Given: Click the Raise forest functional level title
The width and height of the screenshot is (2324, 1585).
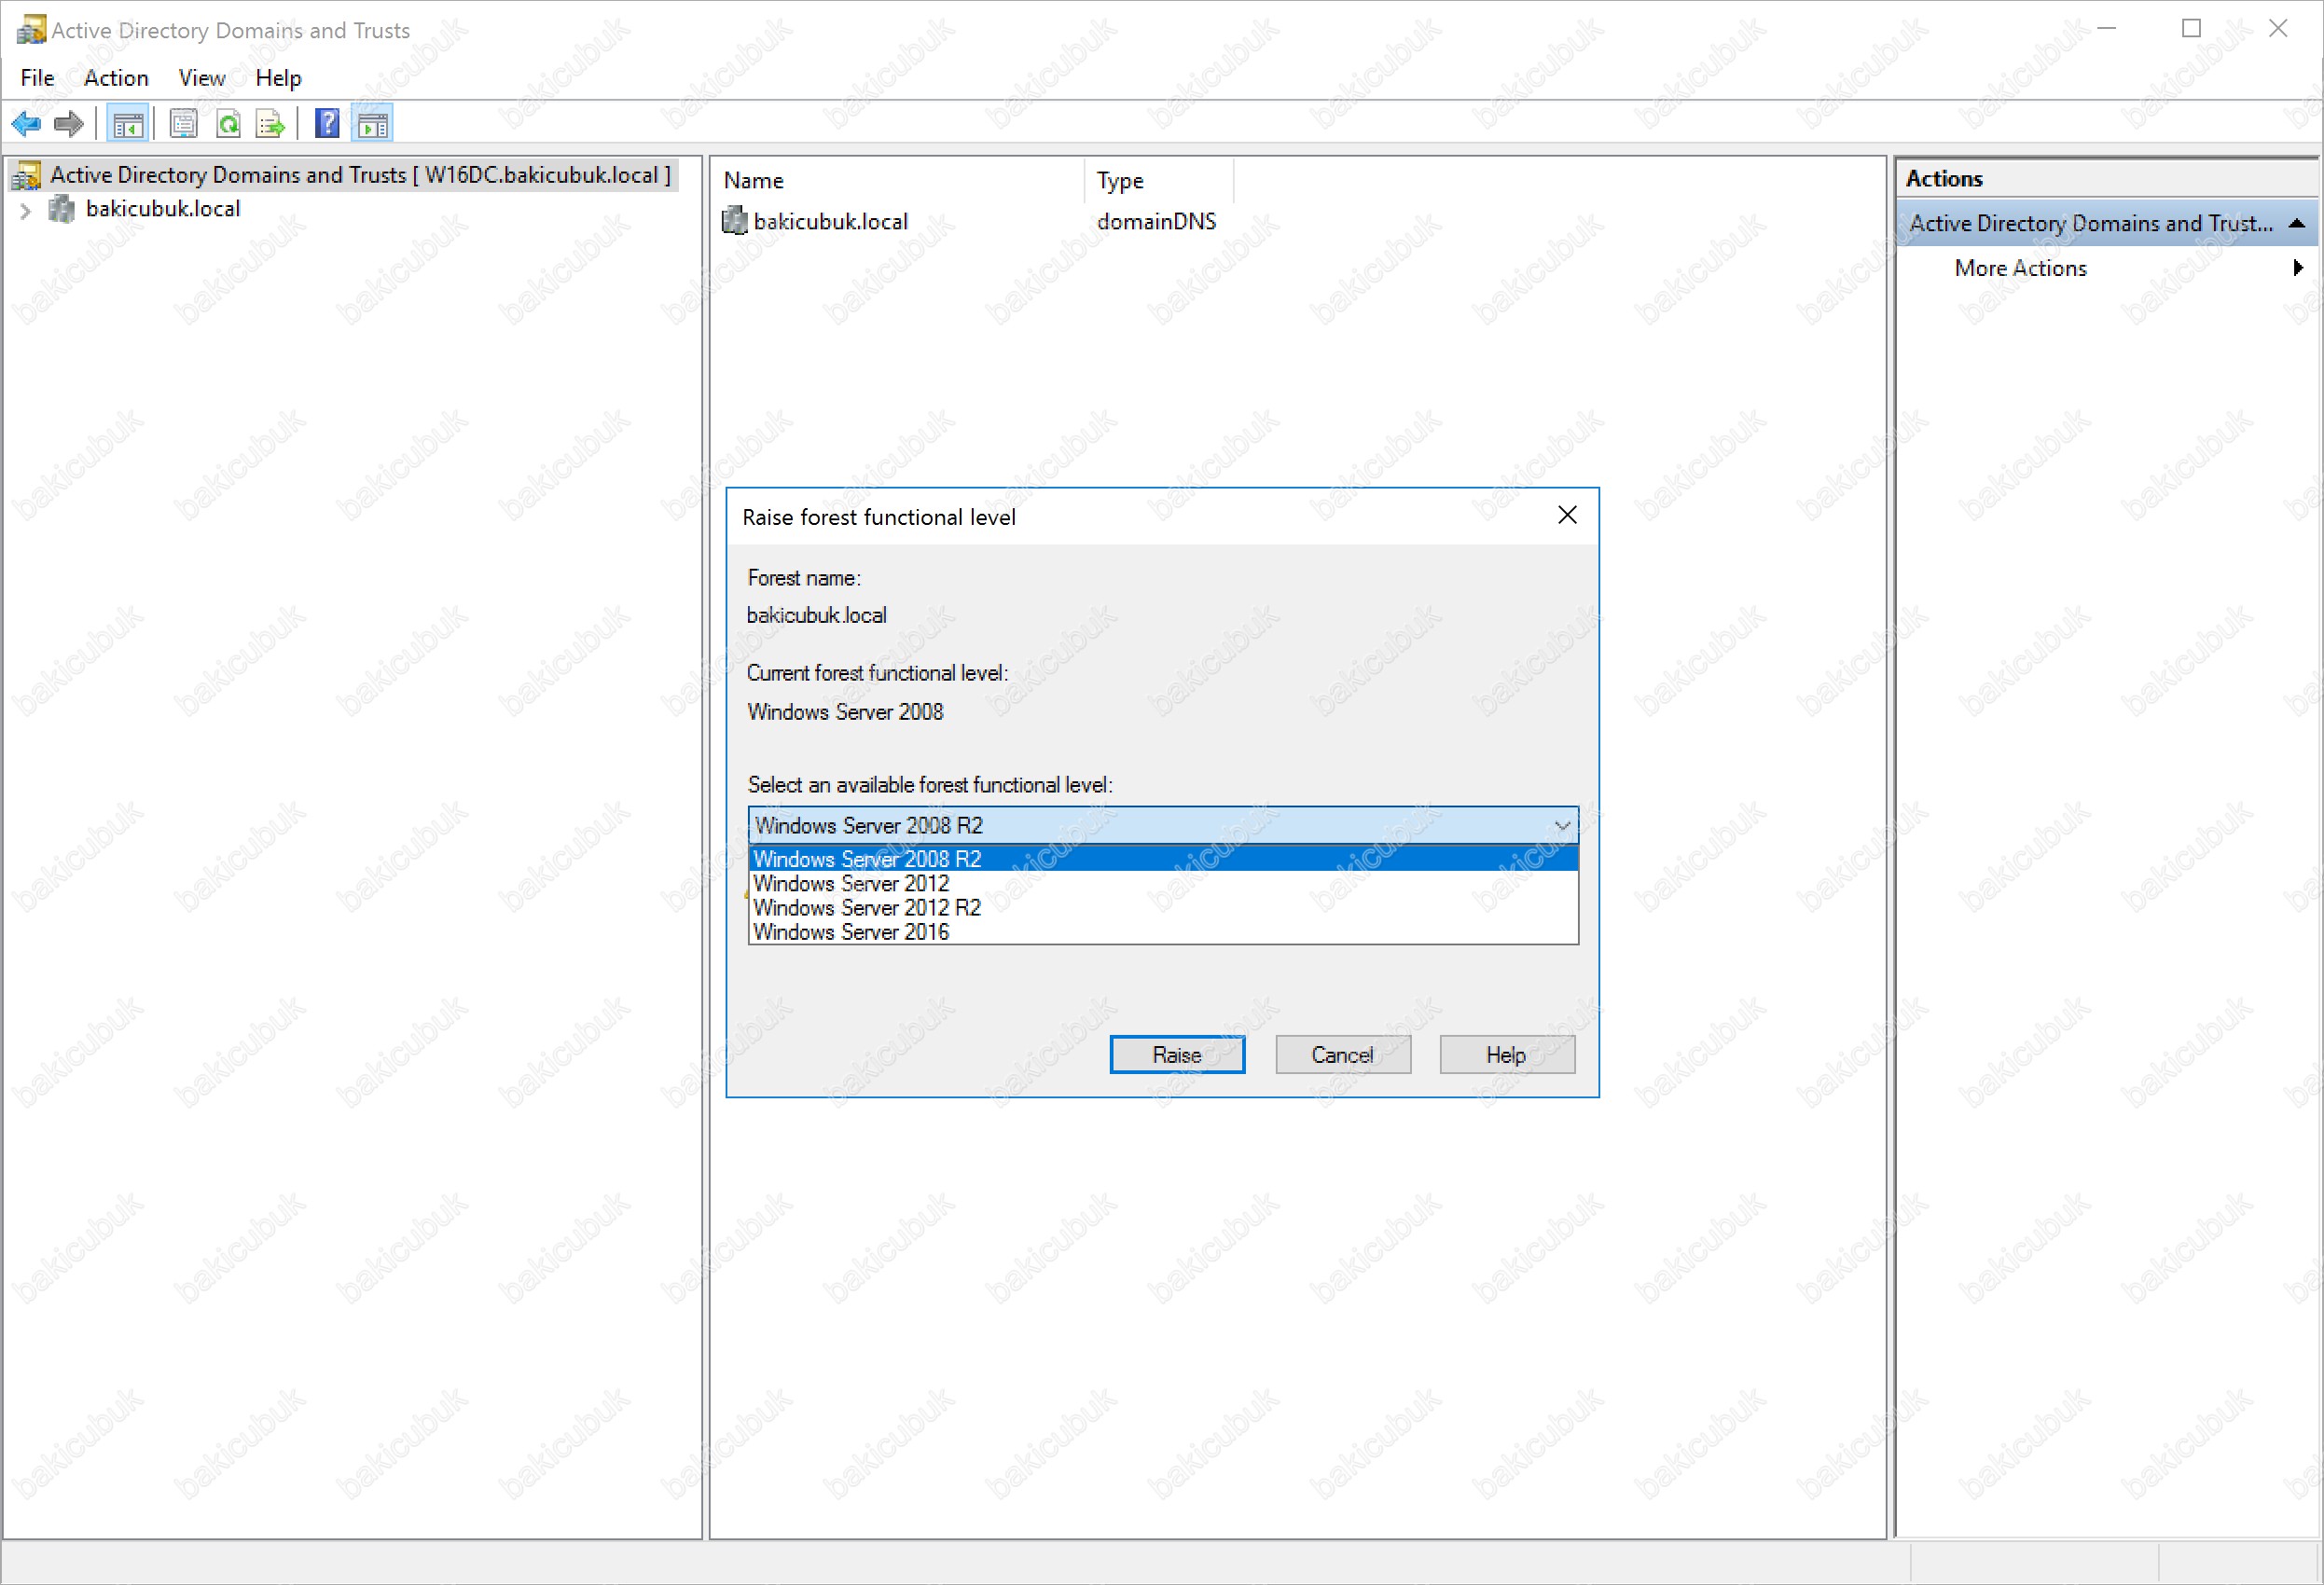Looking at the screenshot, I should [879, 518].
